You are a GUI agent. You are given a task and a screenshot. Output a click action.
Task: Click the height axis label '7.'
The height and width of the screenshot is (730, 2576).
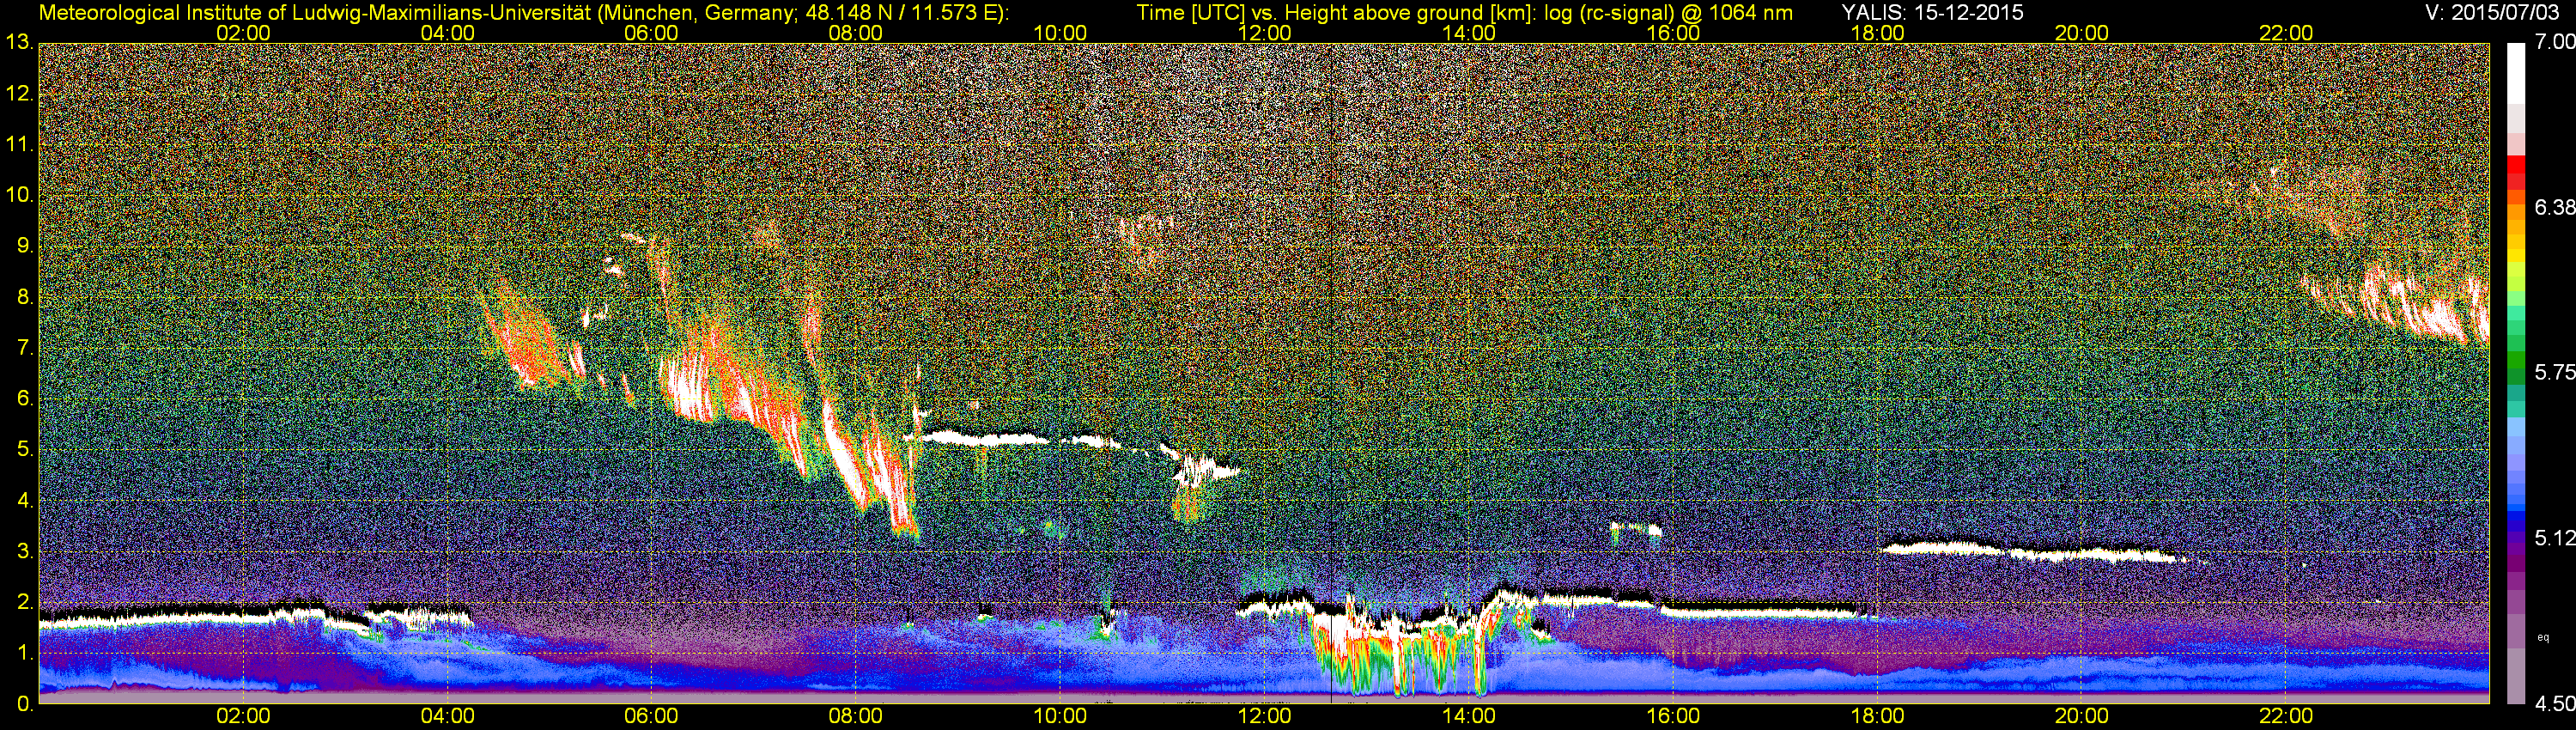[x=24, y=349]
